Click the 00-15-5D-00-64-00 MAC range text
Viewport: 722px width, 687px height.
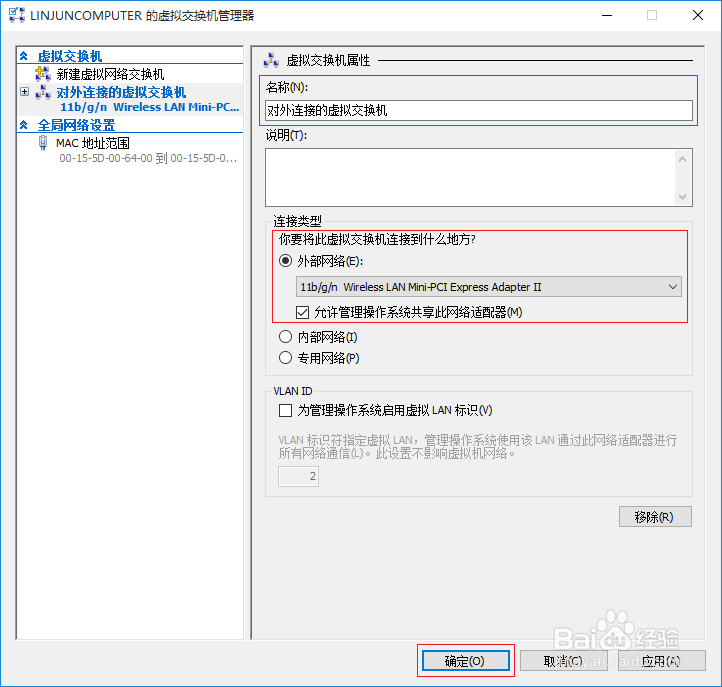coord(148,158)
